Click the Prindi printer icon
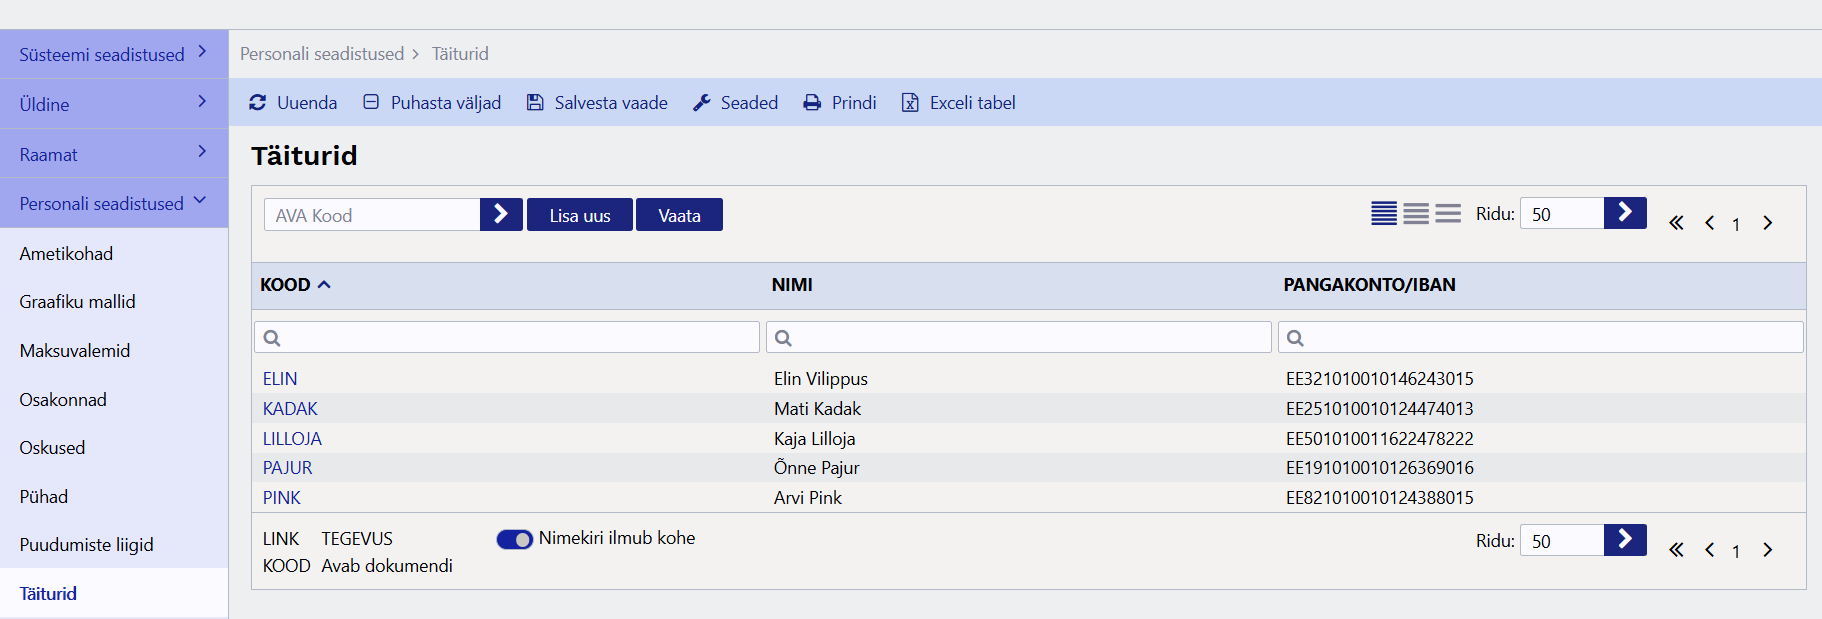The width and height of the screenshot is (1822, 619). 812,102
